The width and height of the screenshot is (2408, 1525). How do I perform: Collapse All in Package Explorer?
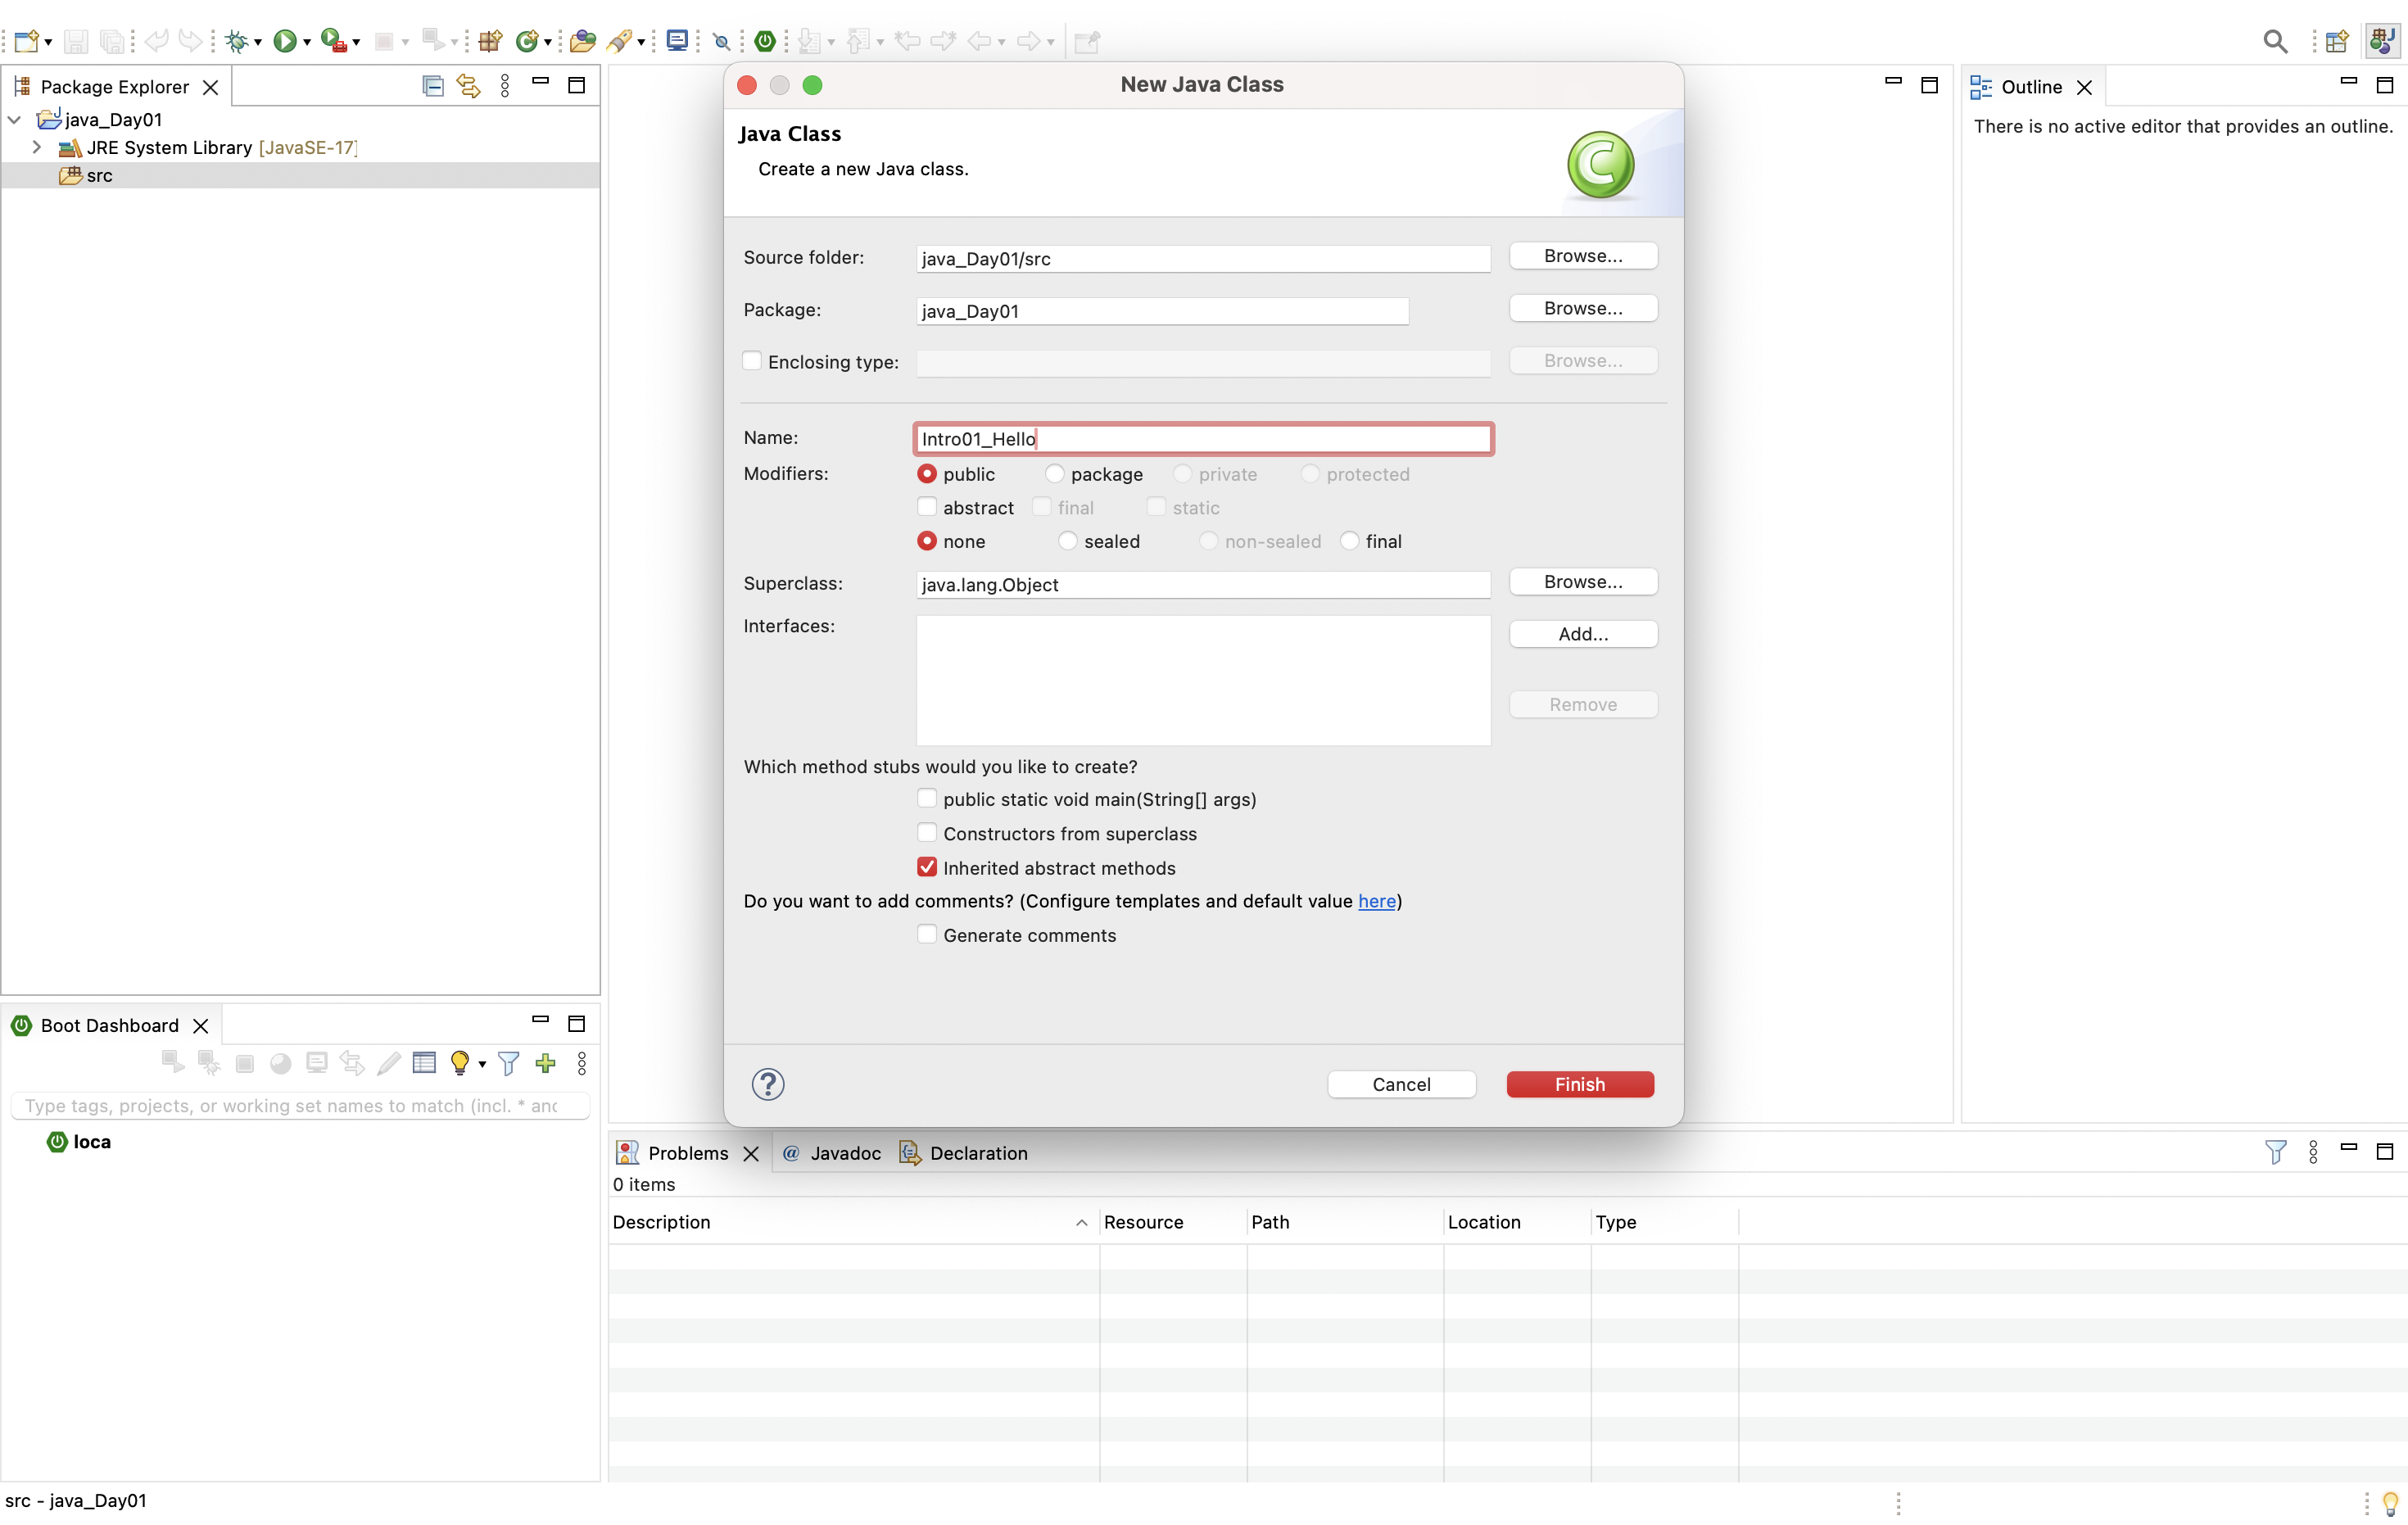tap(432, 86)
